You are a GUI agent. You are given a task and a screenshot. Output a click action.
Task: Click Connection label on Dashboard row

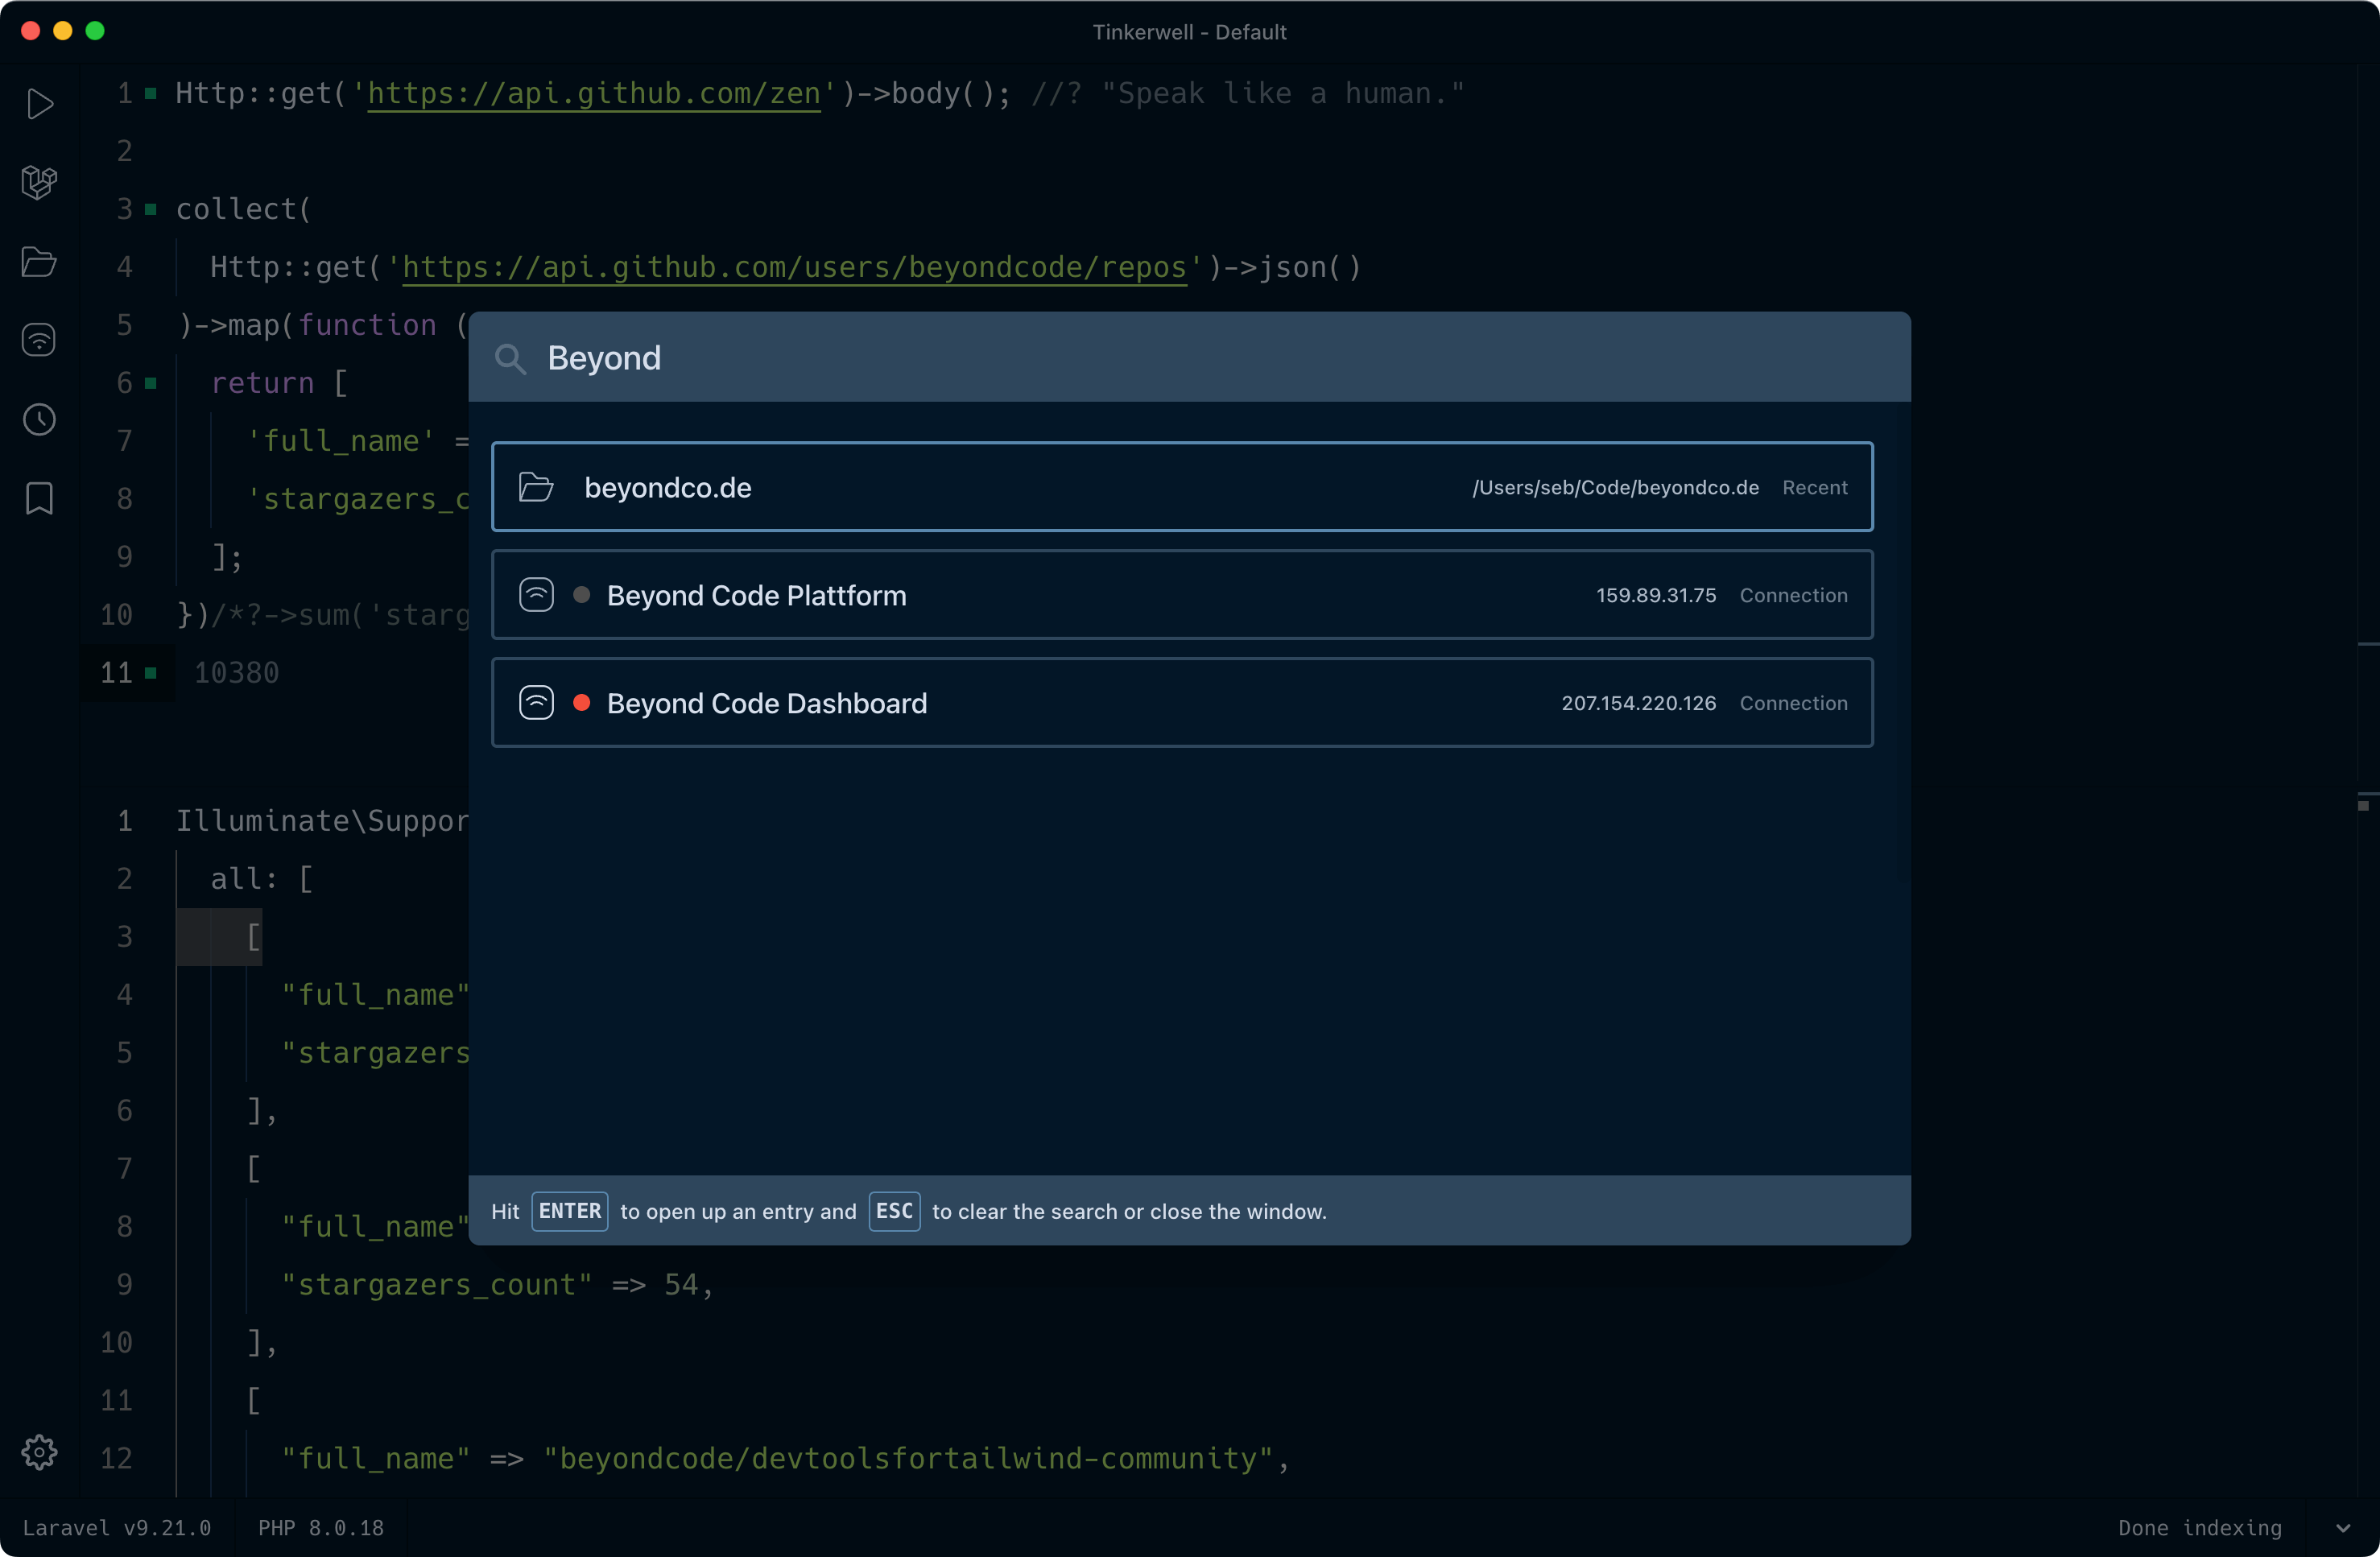tap(1794, 703)
